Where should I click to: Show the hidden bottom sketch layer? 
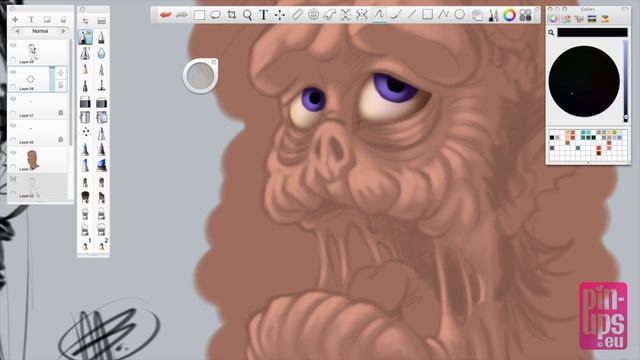(13, 179)
